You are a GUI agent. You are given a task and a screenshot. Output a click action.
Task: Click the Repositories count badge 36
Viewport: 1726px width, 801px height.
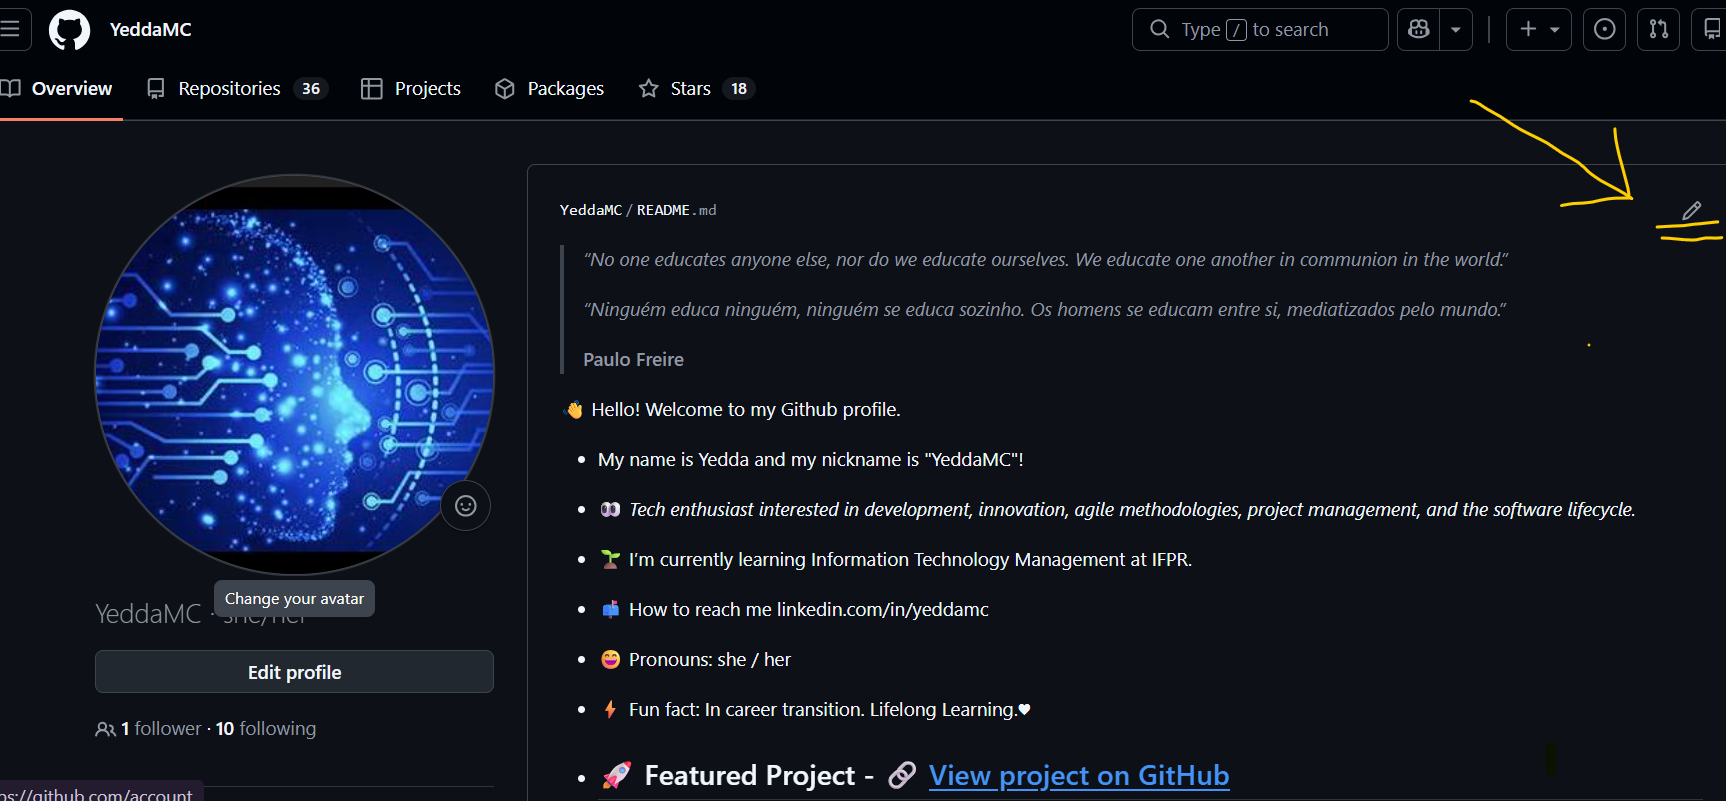[x=311, y=89]
